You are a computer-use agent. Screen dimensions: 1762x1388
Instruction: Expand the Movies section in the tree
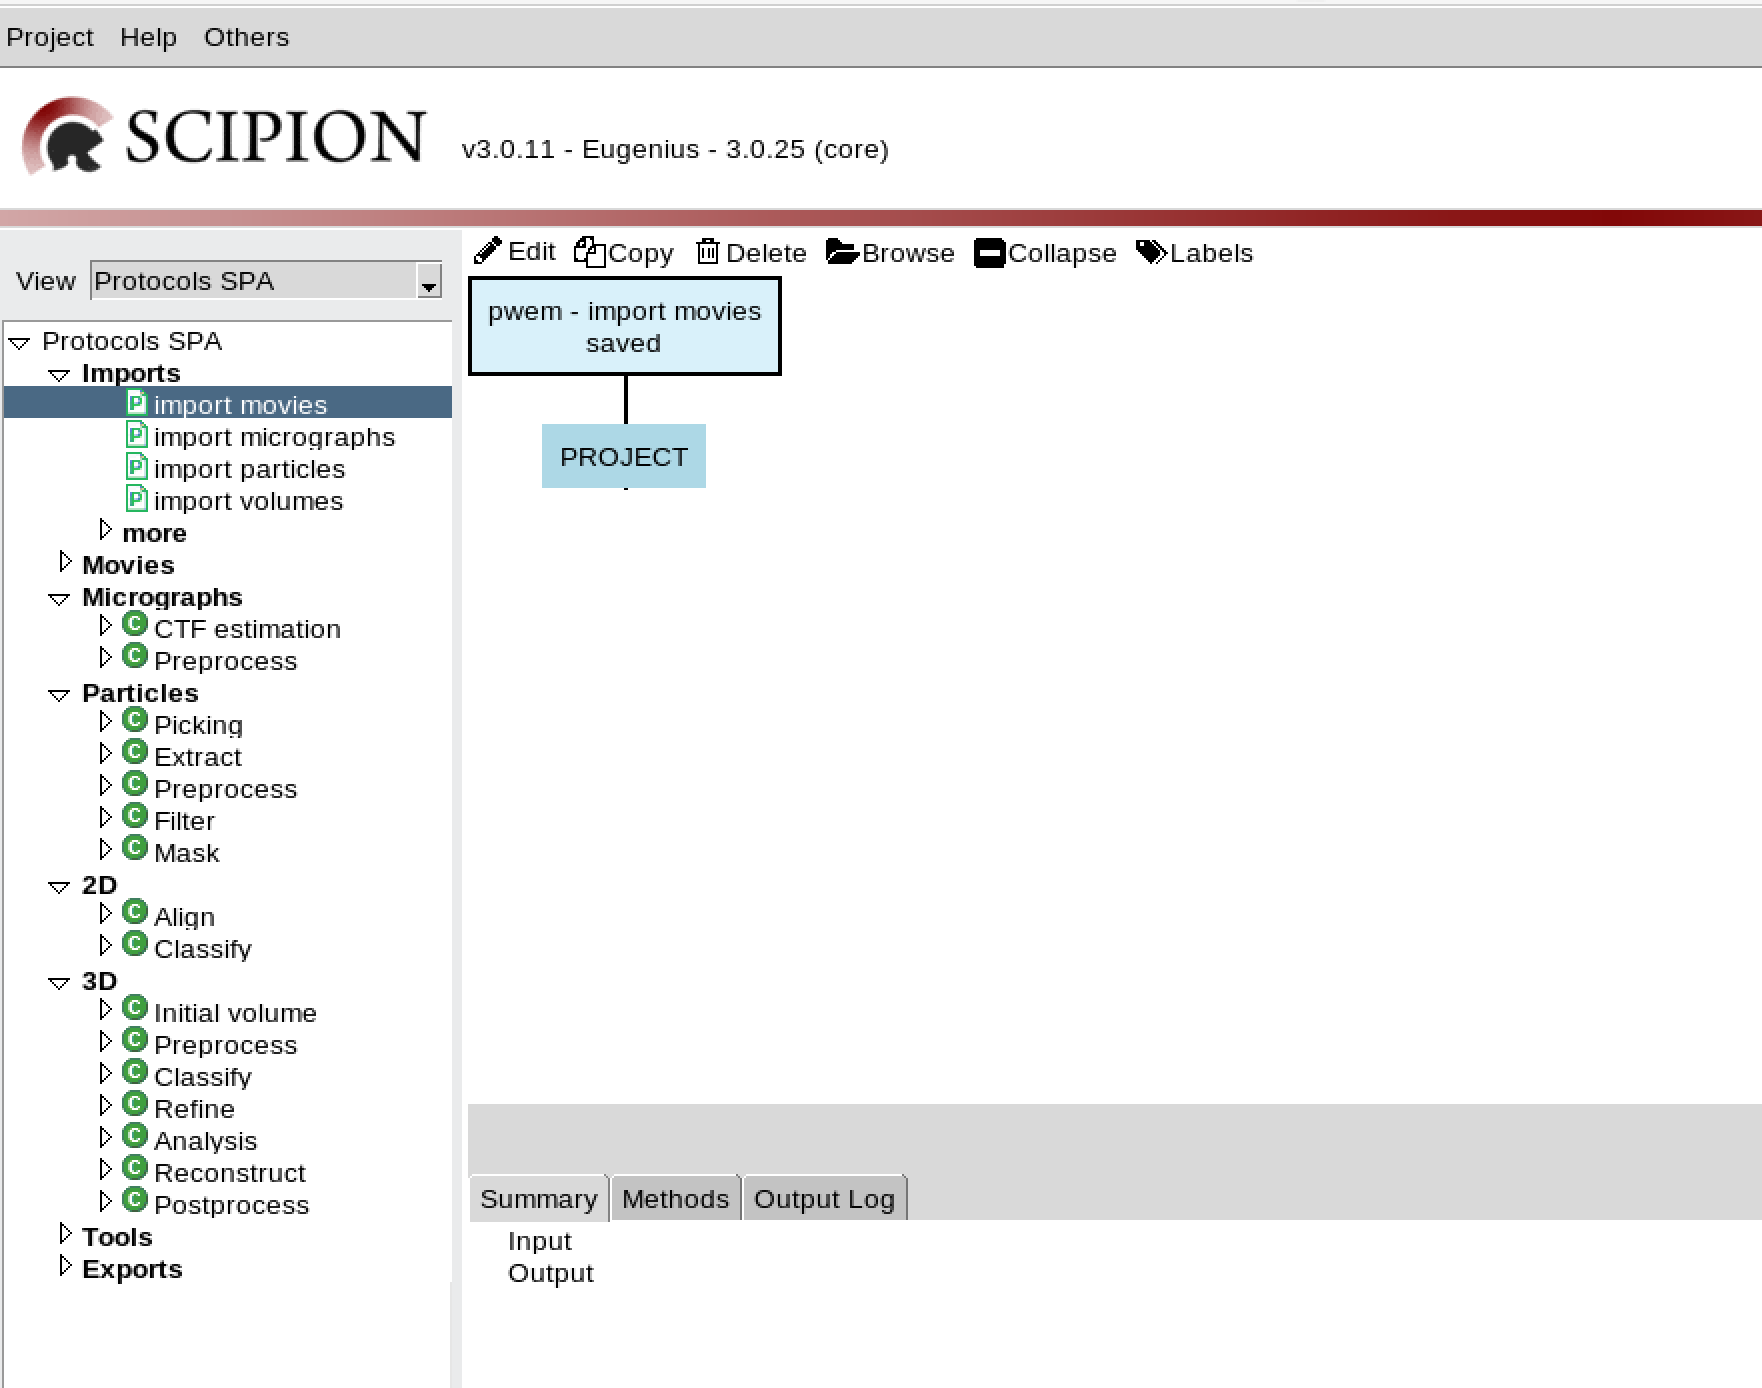pos(65,560)
